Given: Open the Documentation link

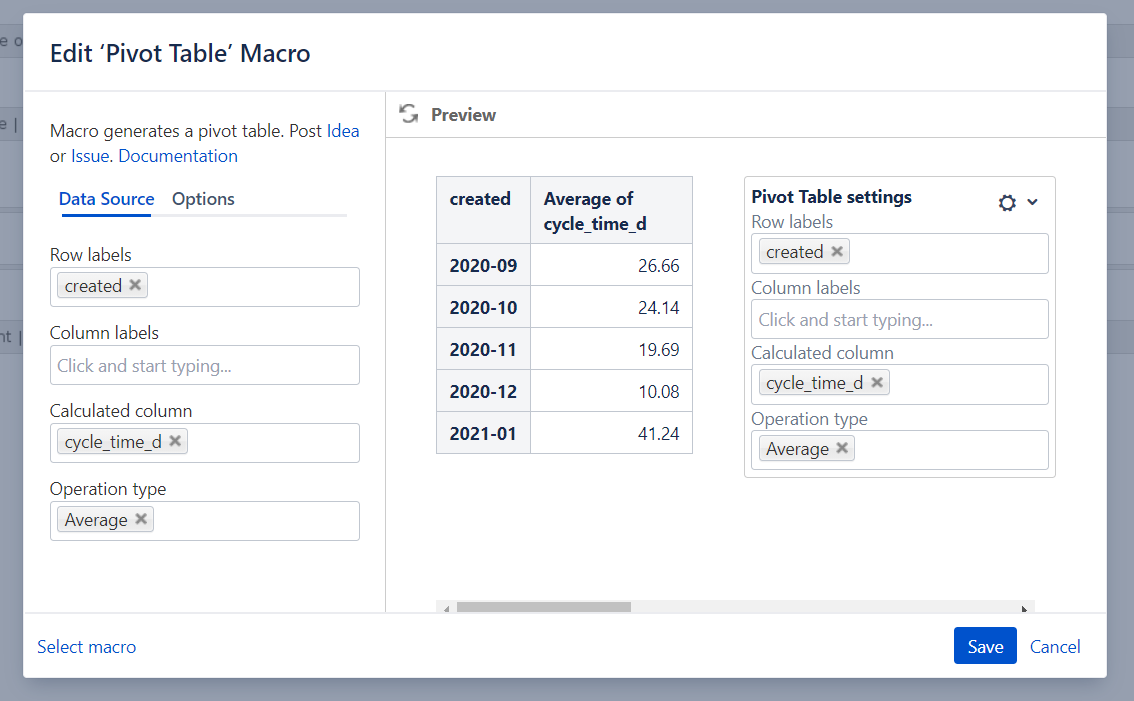Looking at the screenshot, I should 178,156.
